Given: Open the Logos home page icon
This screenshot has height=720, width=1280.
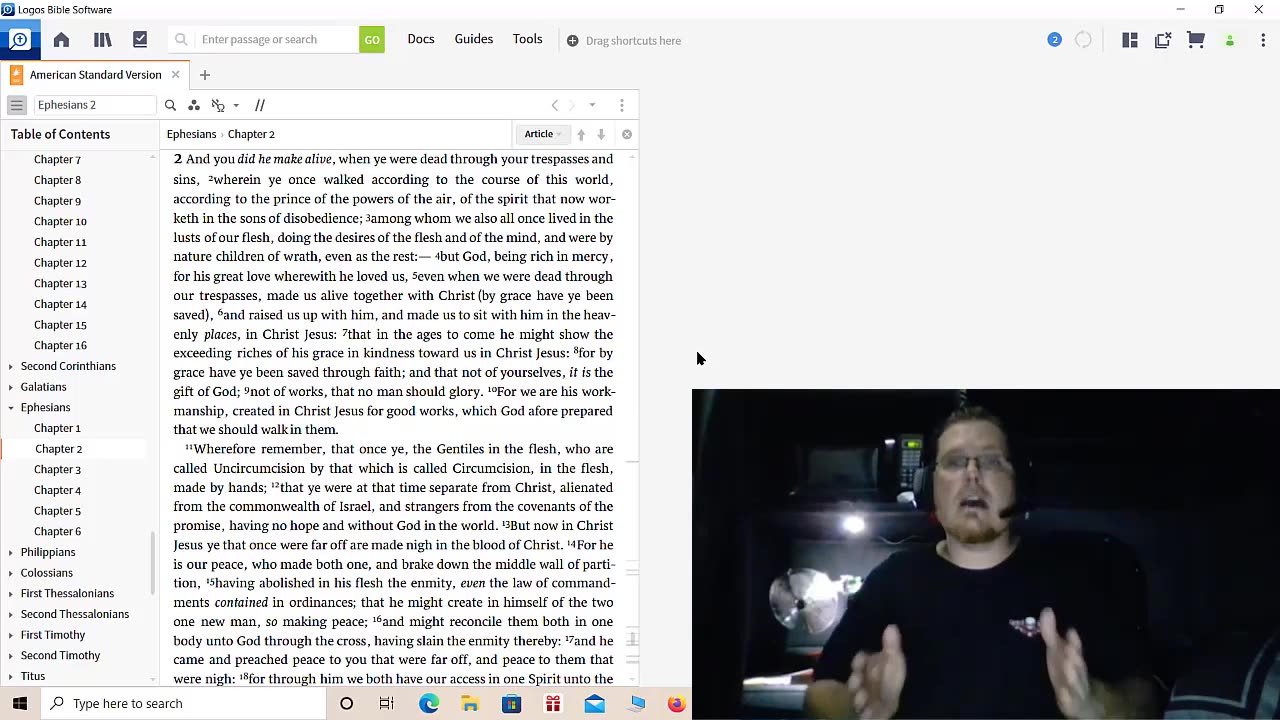Looking at the screenshot, I should coord(61,40).
